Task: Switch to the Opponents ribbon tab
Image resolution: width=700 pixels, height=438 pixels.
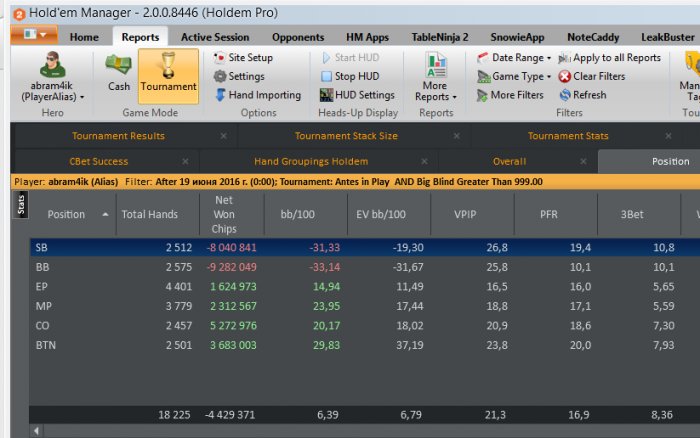Action: click(298, 38)
